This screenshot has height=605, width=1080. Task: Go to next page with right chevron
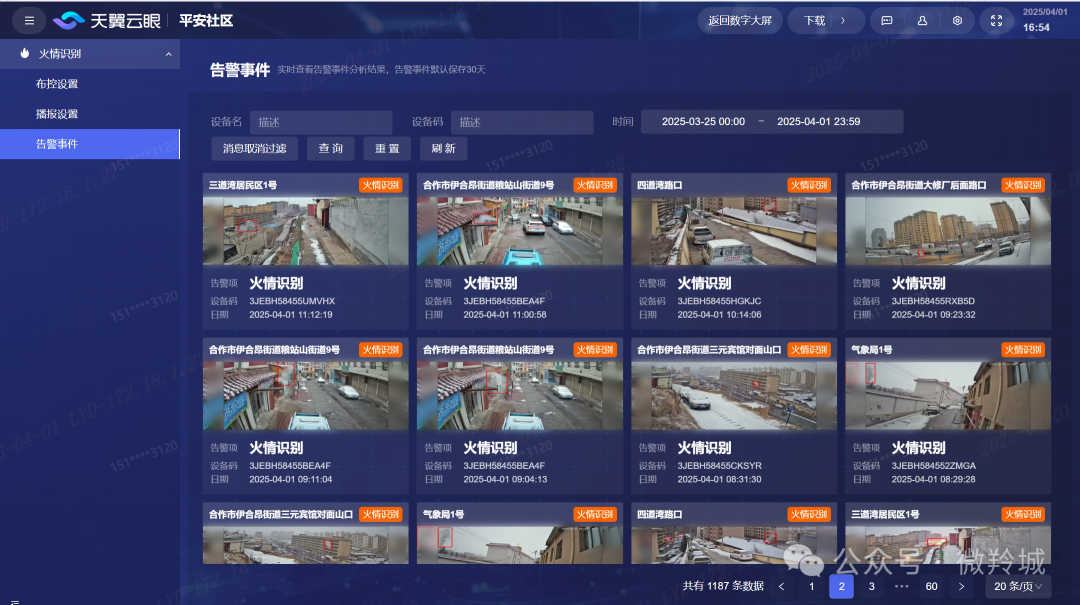point(962,586)
